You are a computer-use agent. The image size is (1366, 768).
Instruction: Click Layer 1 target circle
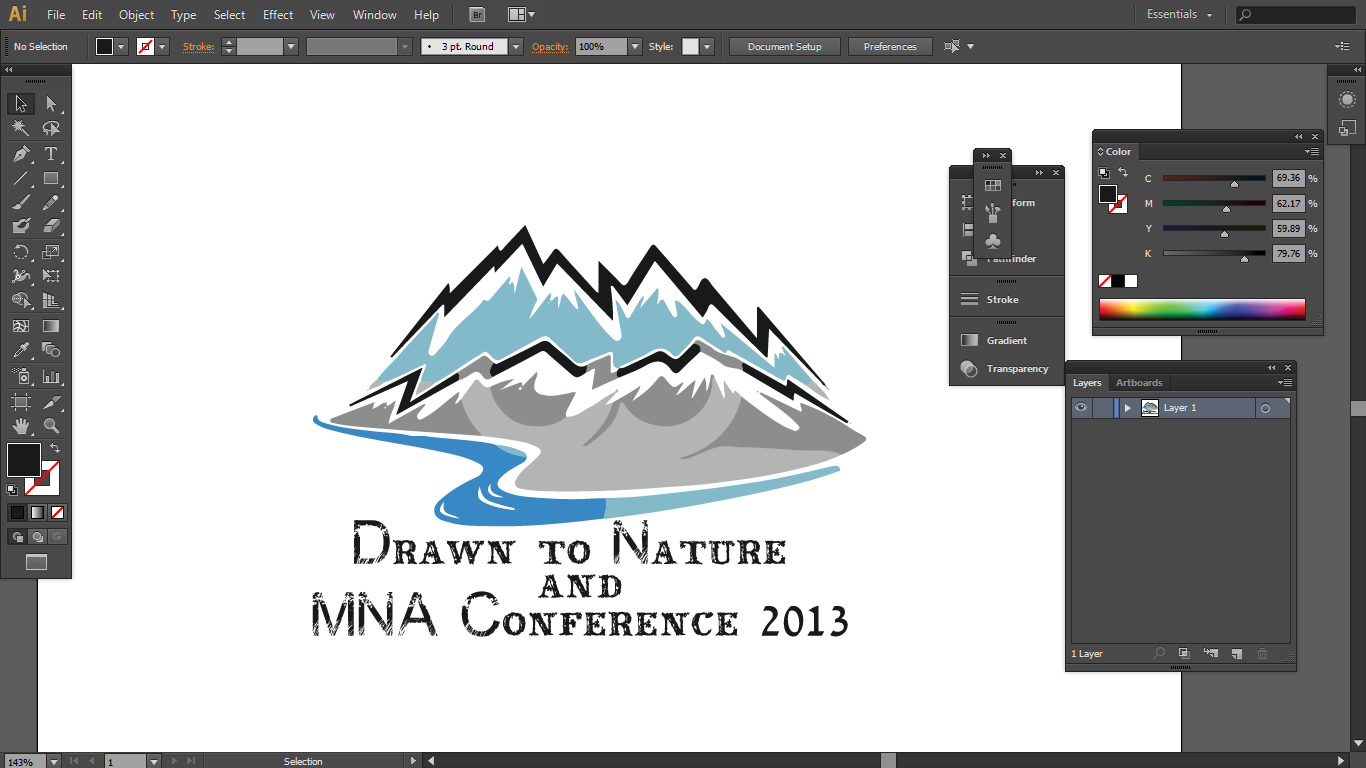click(1265, 408)
